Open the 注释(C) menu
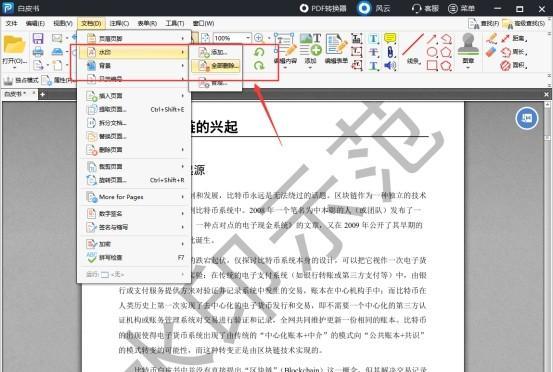553x372 pixels. [x=119, y=23]
